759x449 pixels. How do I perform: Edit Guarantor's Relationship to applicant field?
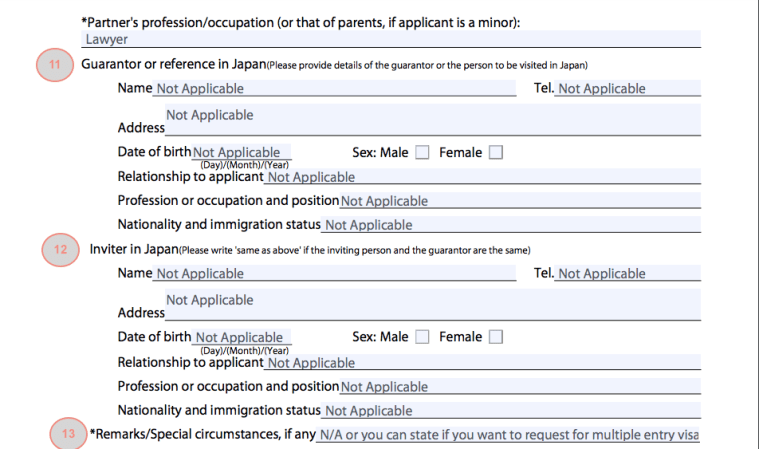[482, 177]
